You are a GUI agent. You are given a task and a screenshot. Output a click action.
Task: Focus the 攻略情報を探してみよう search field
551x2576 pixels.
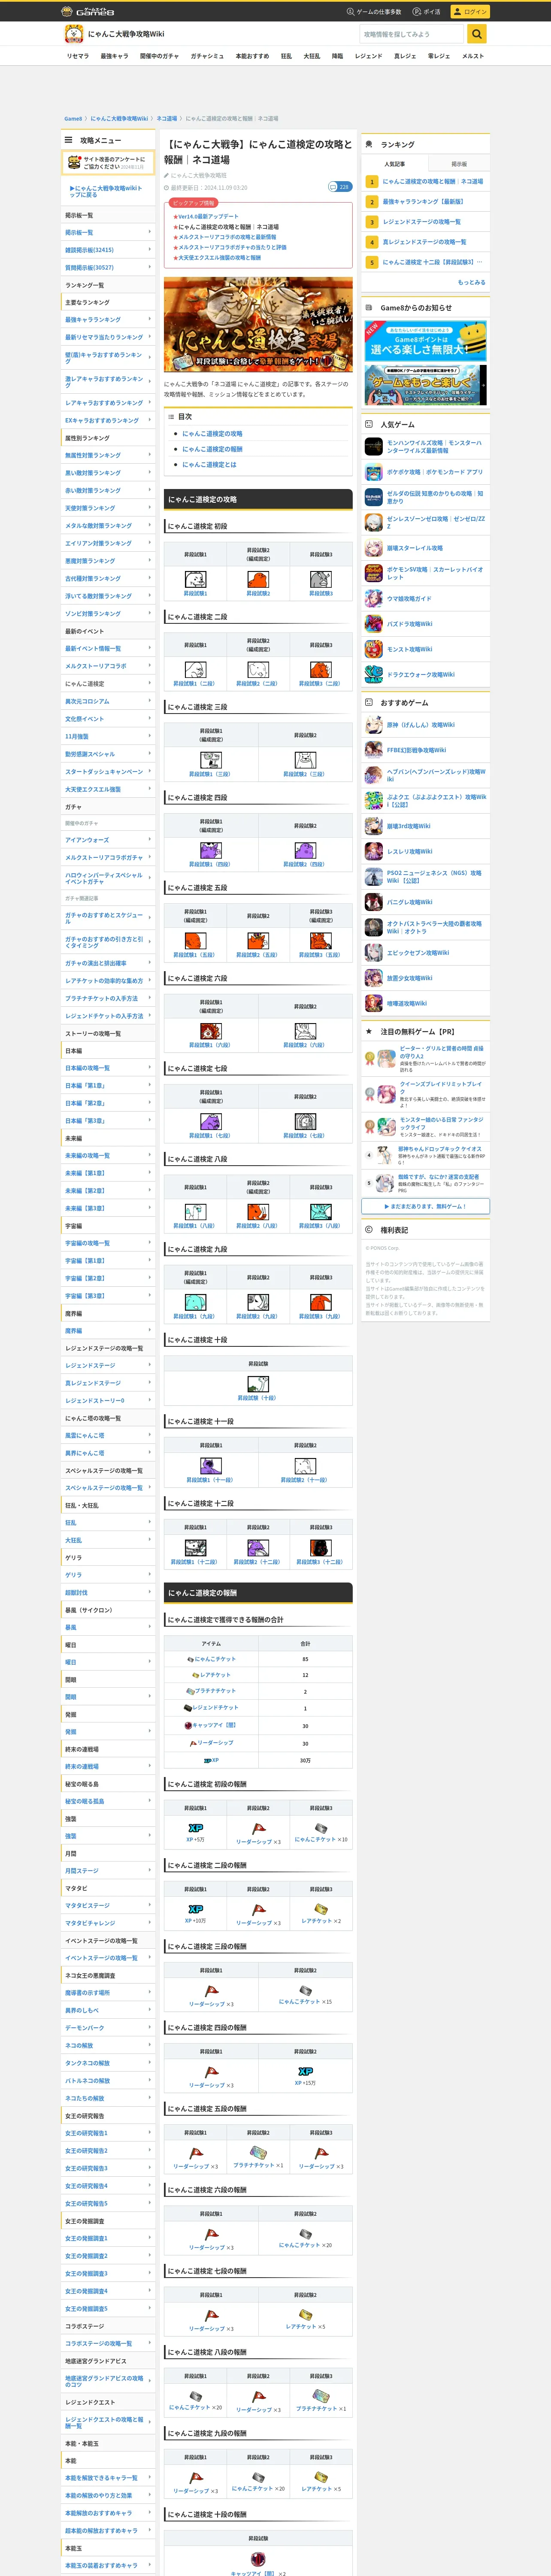(x=412, y=34)
